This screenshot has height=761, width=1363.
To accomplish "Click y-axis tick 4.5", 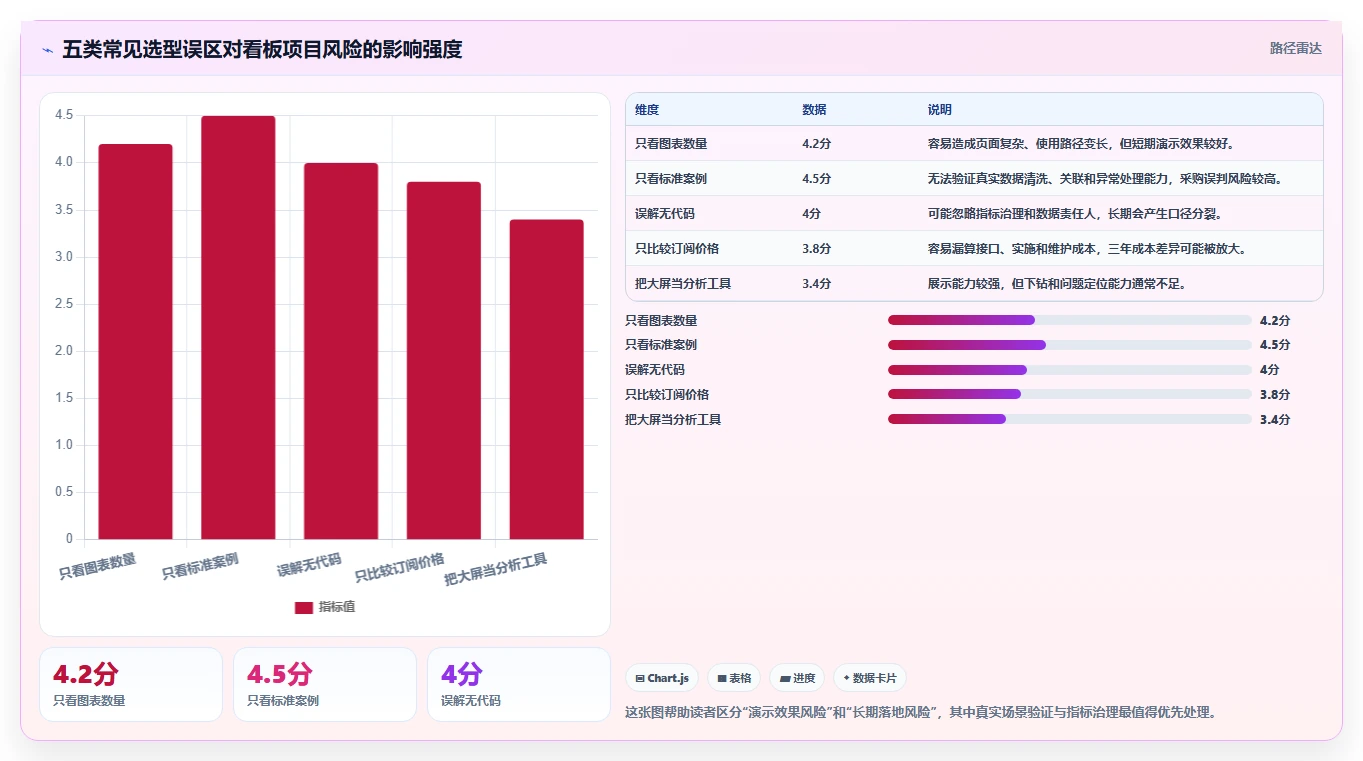I will (x=64, y=115).
